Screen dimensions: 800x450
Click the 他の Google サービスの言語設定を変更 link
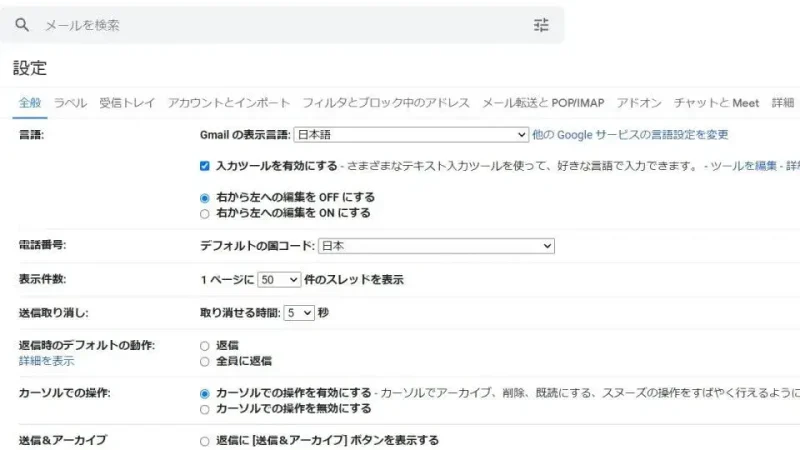(630, 134)
